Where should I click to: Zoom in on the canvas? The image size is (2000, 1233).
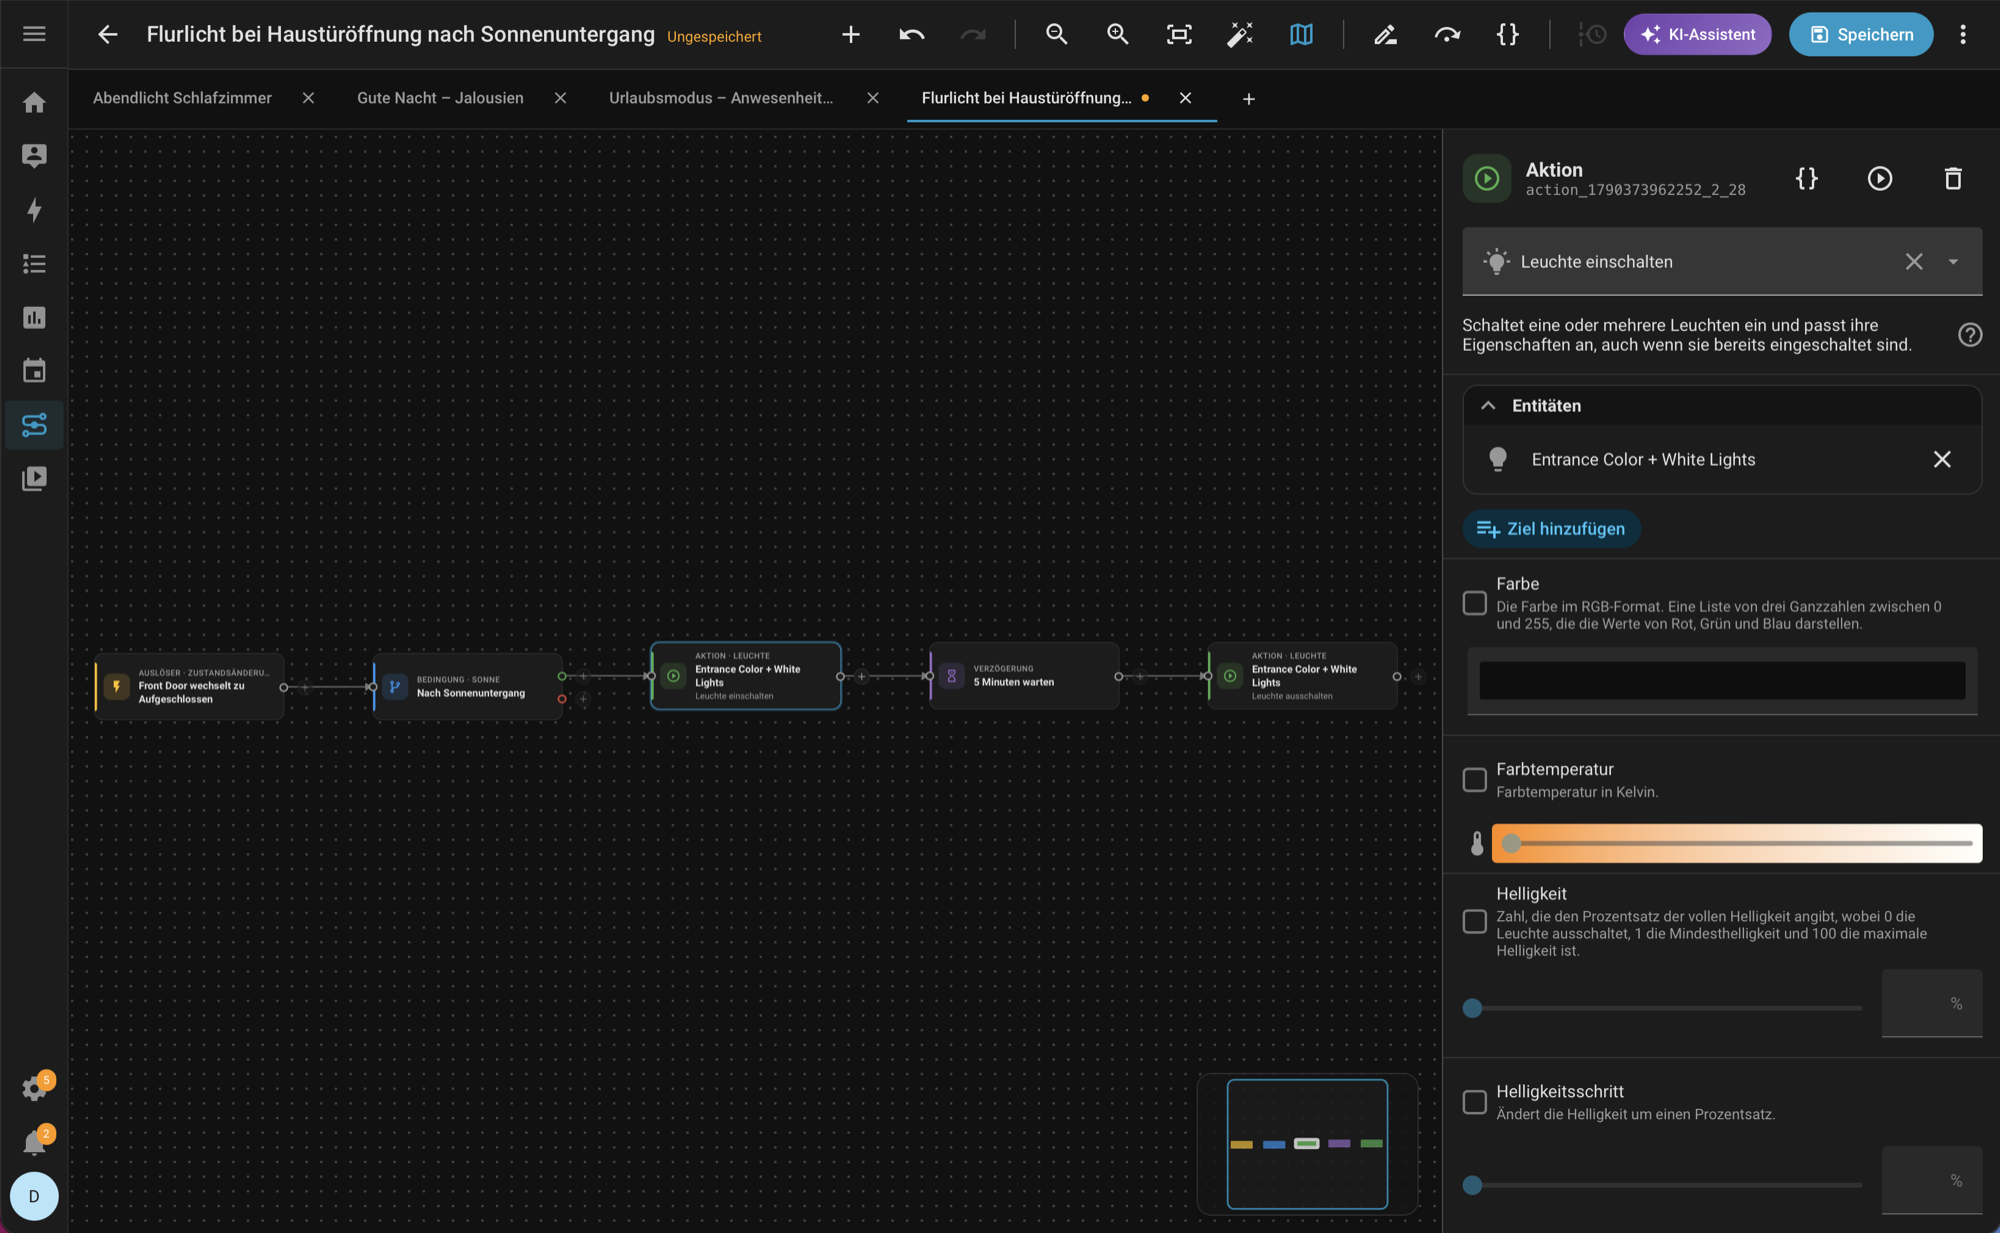(x=1117, y=34)
